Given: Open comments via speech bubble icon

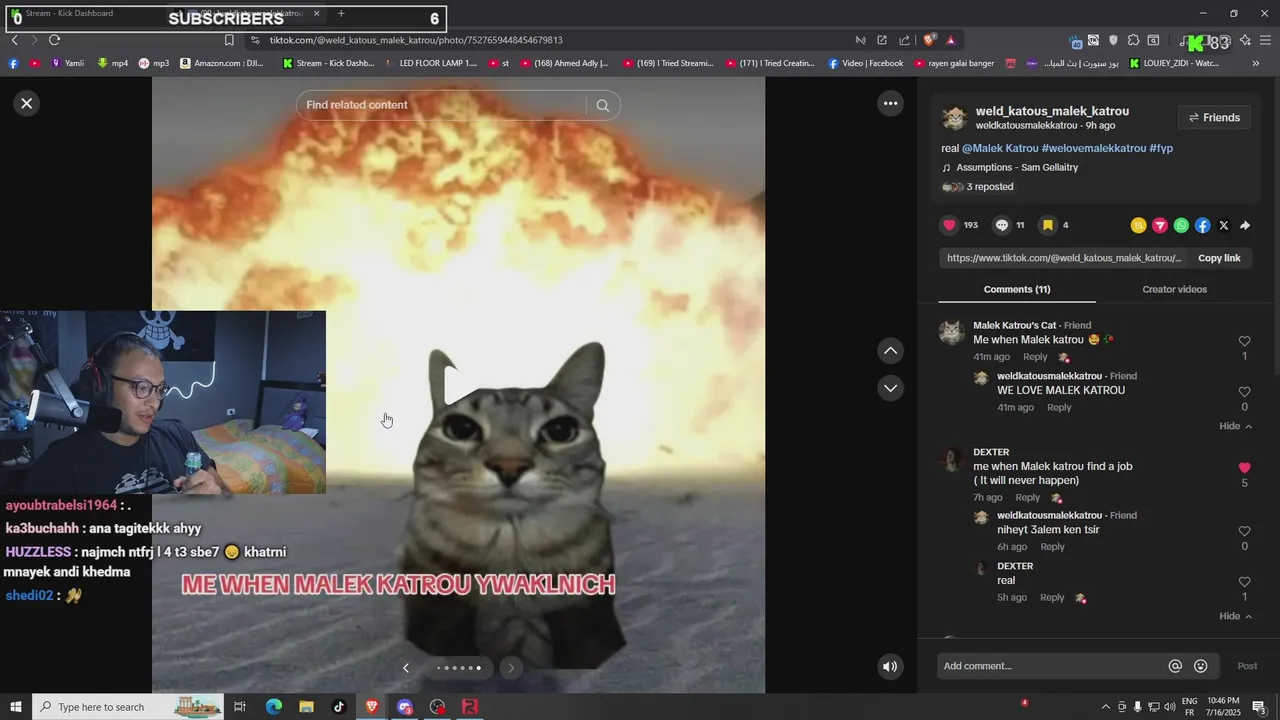Looking at the screenshot, I should pos(1002,225).
